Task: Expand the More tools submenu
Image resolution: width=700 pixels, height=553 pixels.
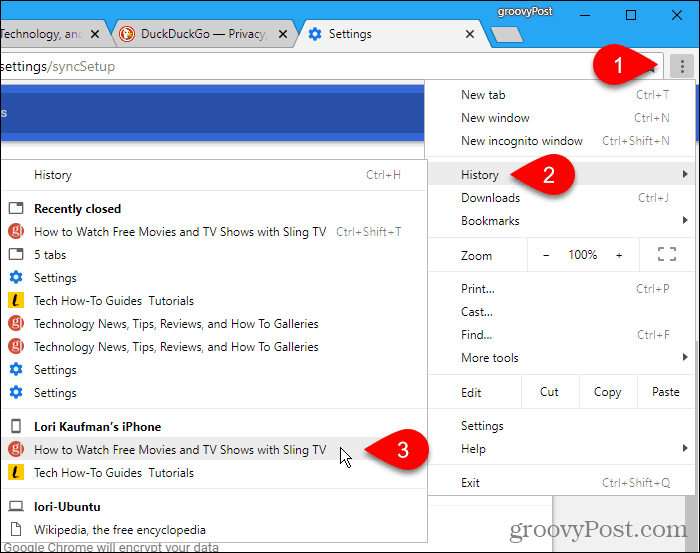Action: 561,358
